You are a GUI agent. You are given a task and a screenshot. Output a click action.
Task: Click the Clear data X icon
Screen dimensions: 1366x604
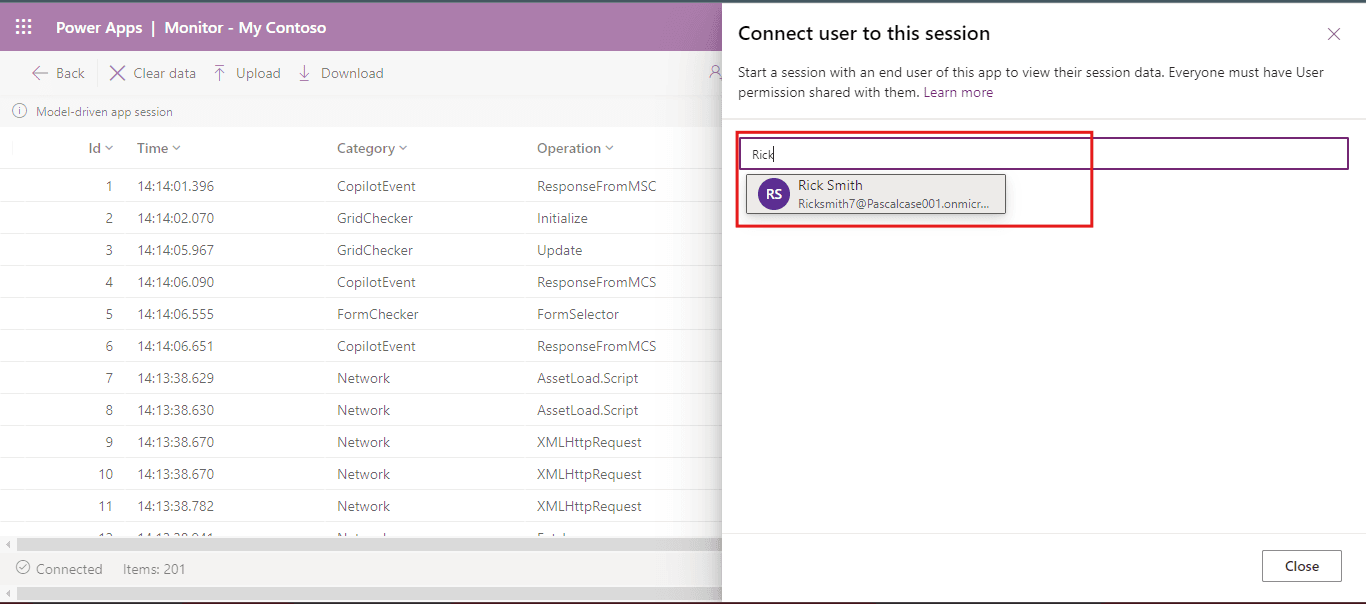point(117,73)
